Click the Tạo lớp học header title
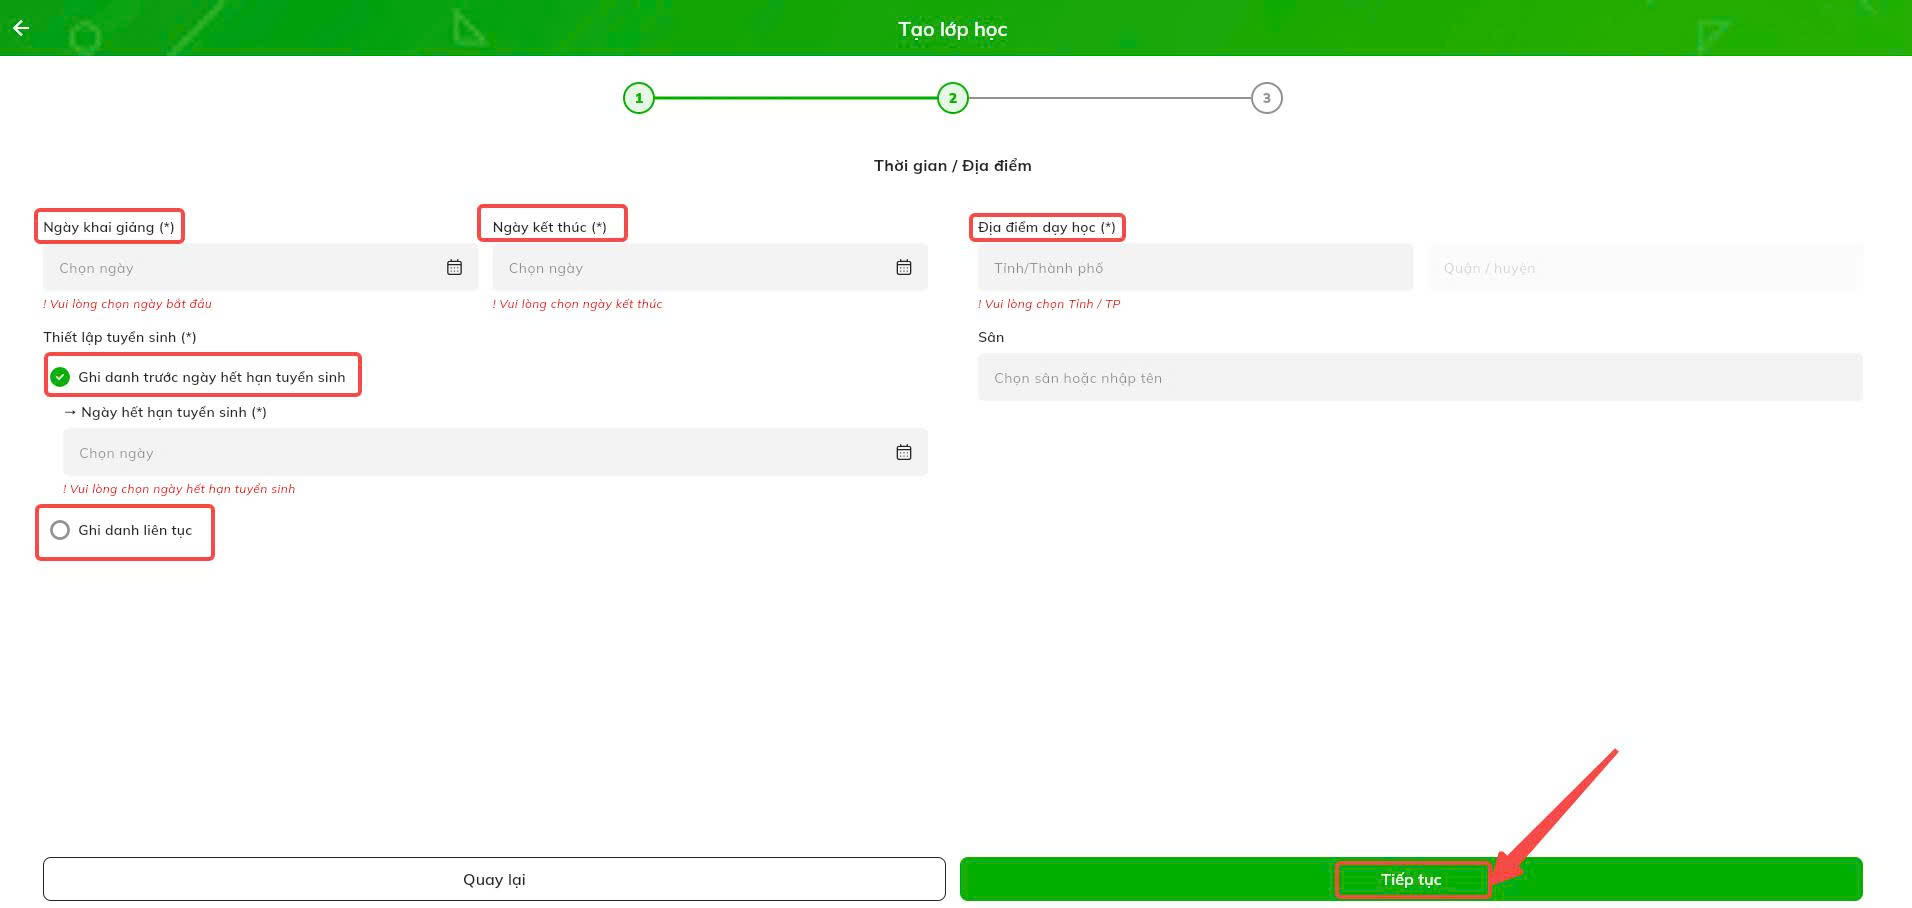The width and height of the screenshot is (1912, 908). coord(953,29)
